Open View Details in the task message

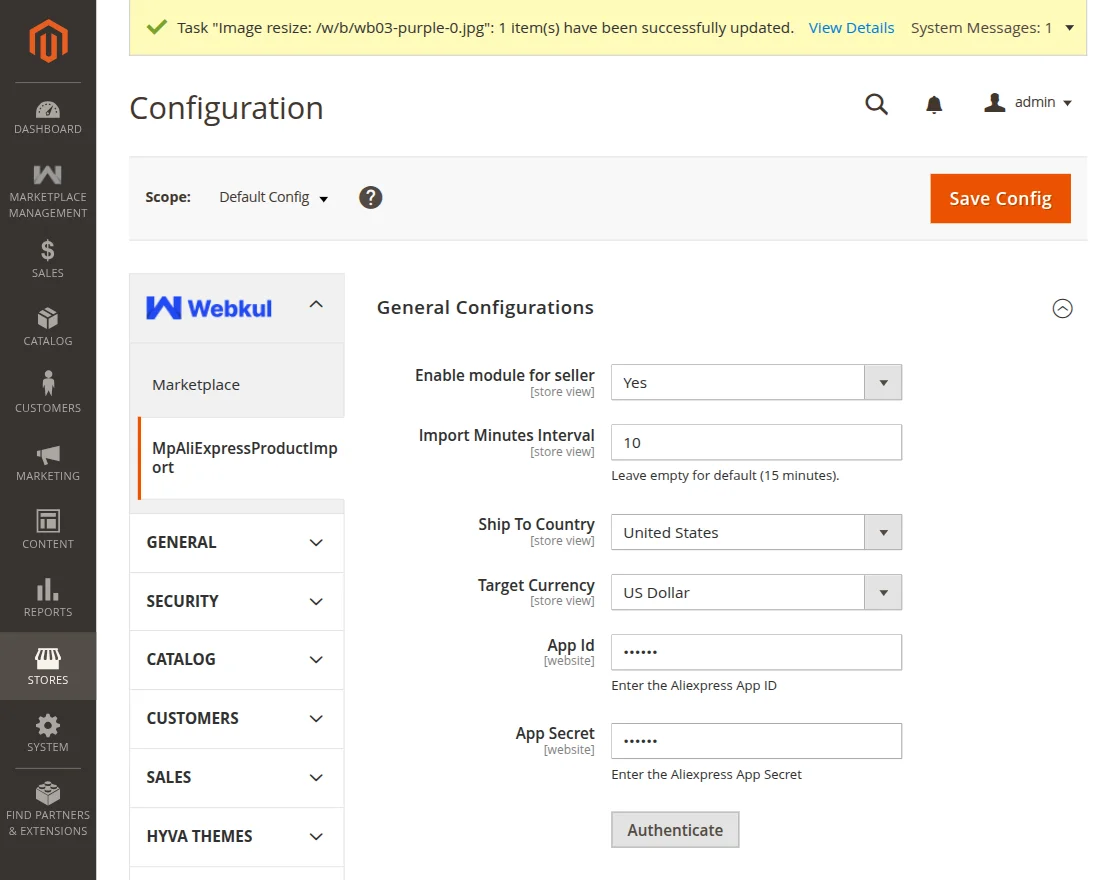(851, 28)
